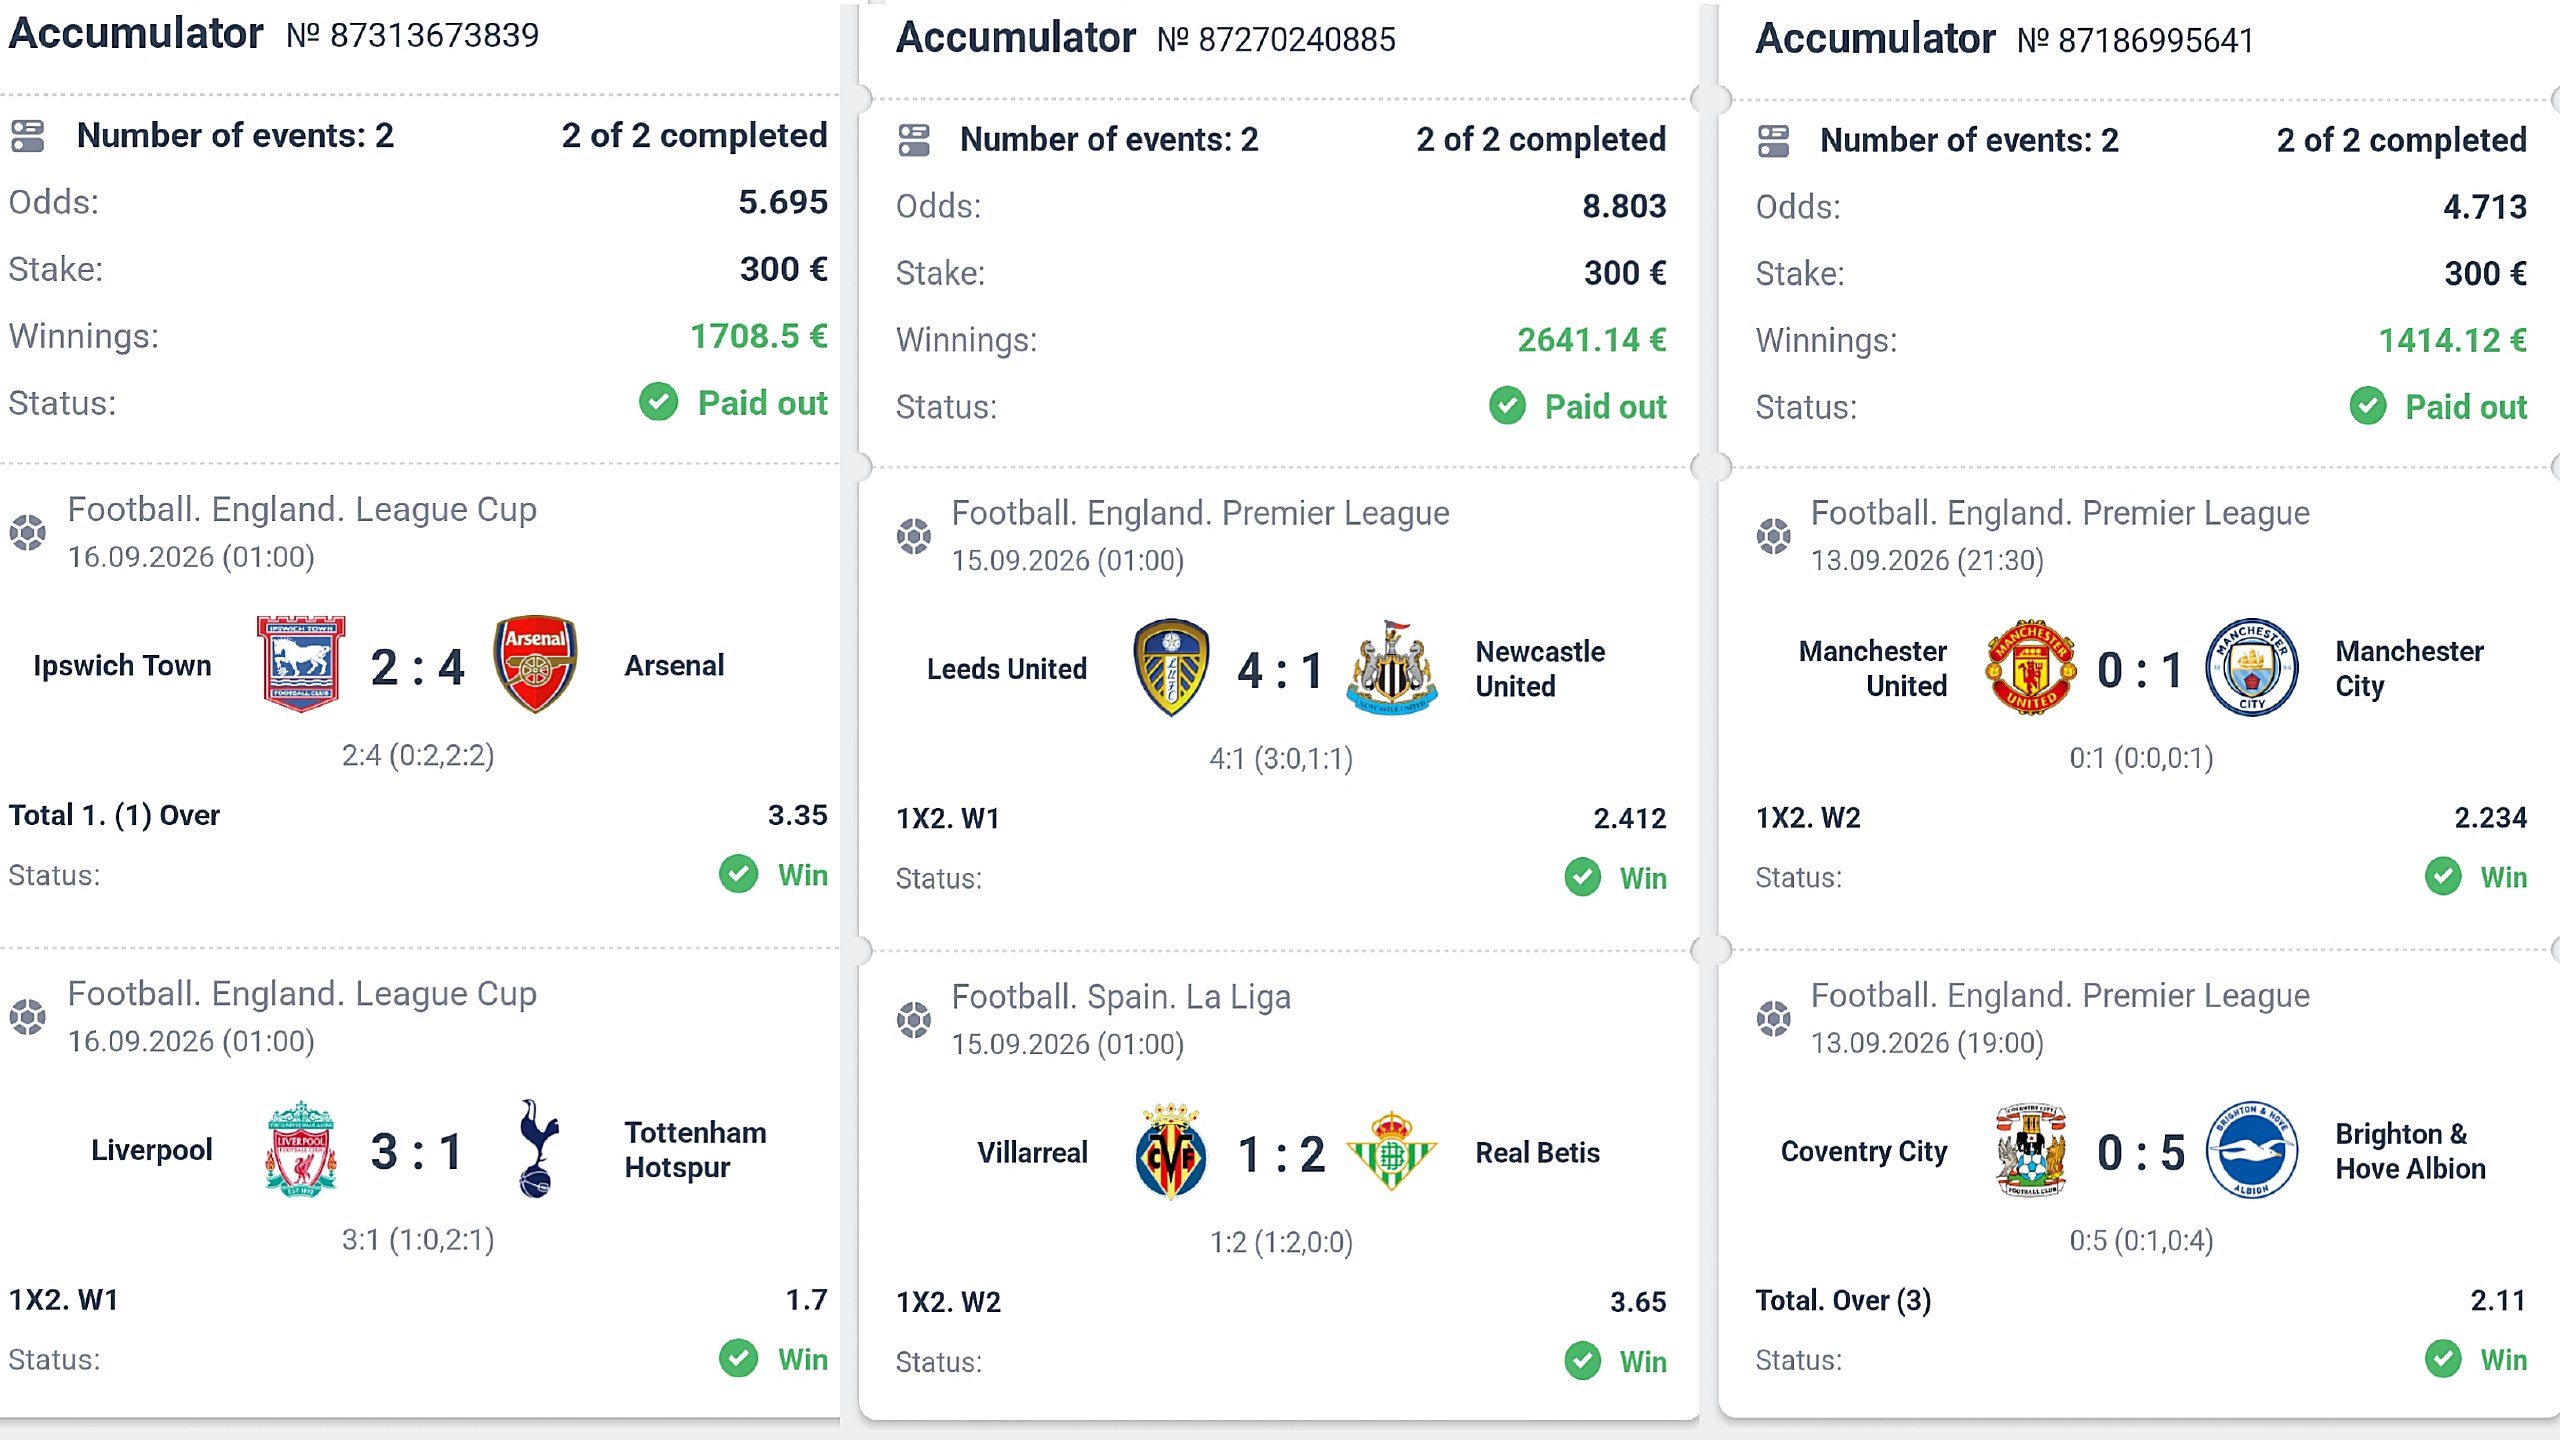Click the Brighton & Hove Albion crest

(x=2251, y=1150)
